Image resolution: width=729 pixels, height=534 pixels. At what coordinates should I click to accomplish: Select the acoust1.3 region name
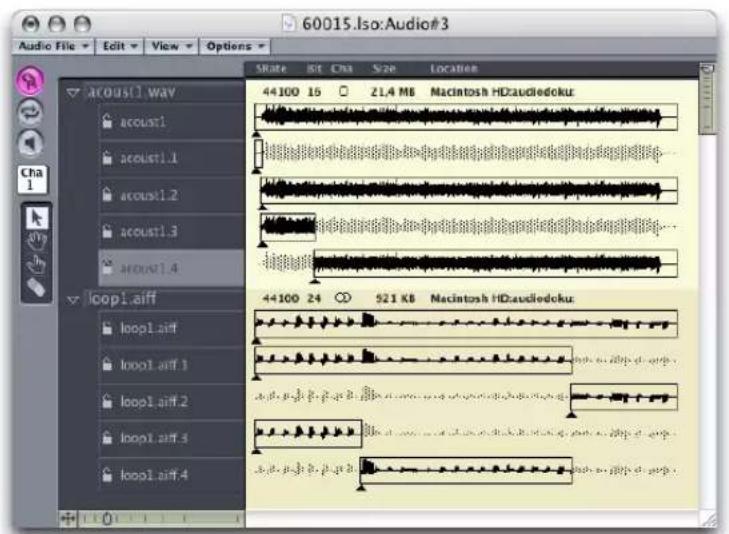click(x=149, y=231)
